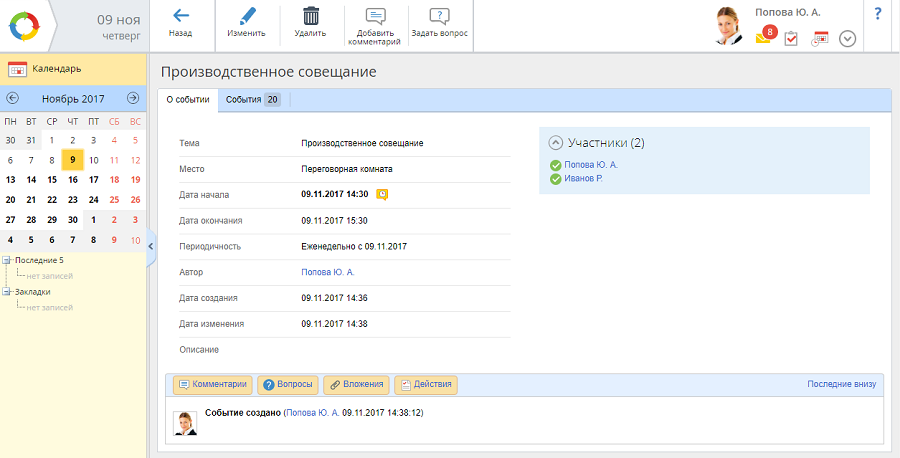Click the Изменить pencil icon

coord(246,16)
